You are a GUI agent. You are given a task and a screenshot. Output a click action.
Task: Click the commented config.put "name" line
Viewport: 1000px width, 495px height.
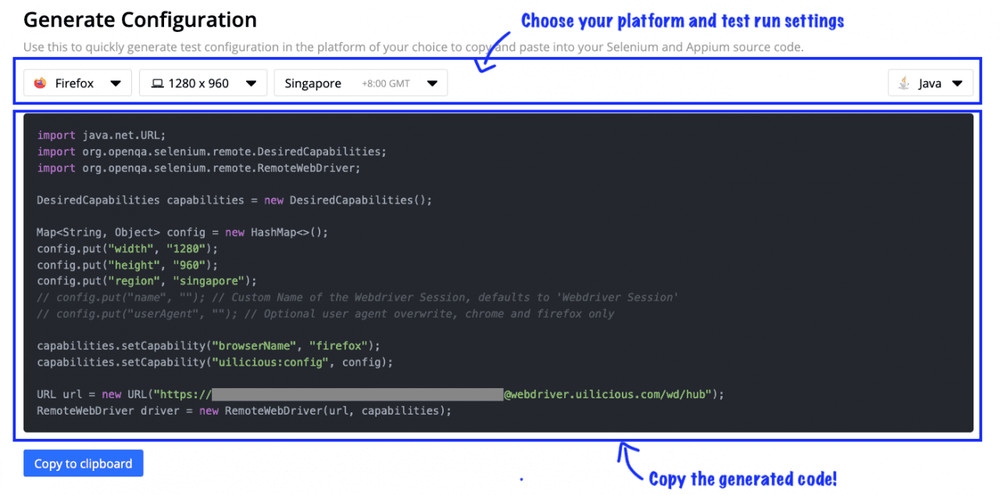(x=358, y=297)
